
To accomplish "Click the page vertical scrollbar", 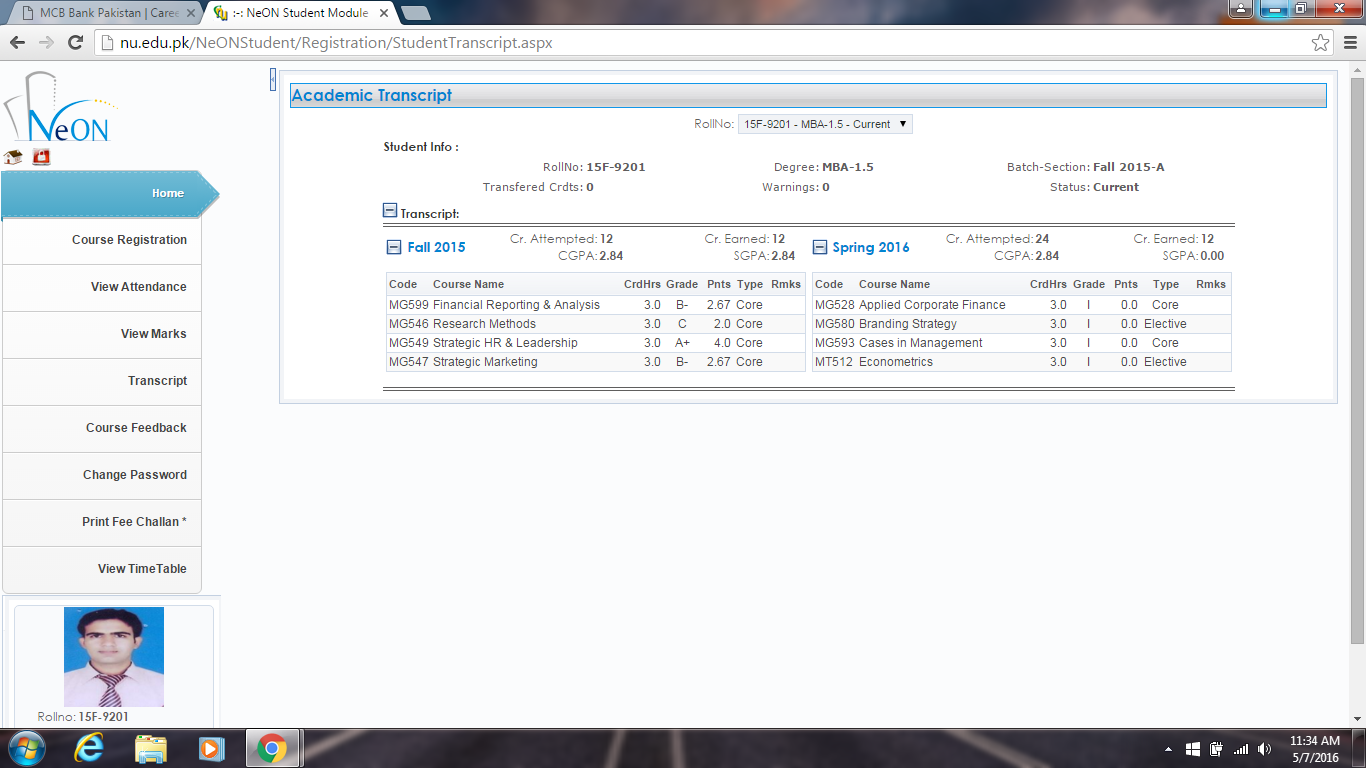I will pos(1356,350).
